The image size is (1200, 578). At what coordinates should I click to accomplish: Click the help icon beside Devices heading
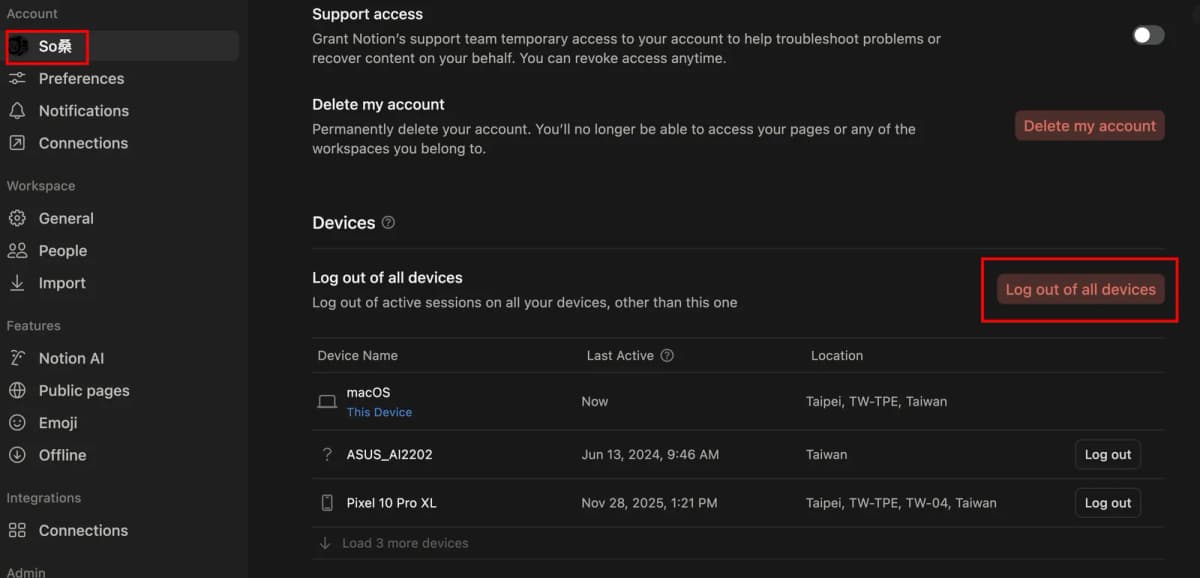pos(388,222)
